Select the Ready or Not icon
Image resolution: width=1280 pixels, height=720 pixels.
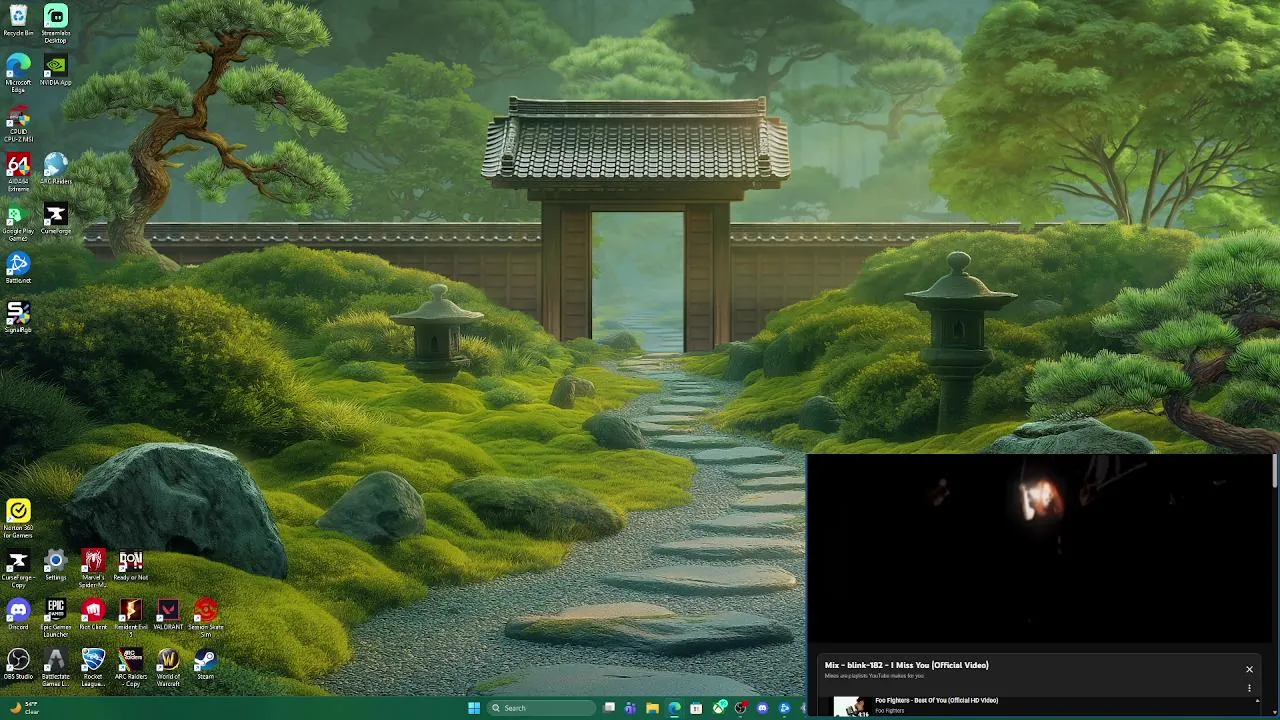(131, 565)
